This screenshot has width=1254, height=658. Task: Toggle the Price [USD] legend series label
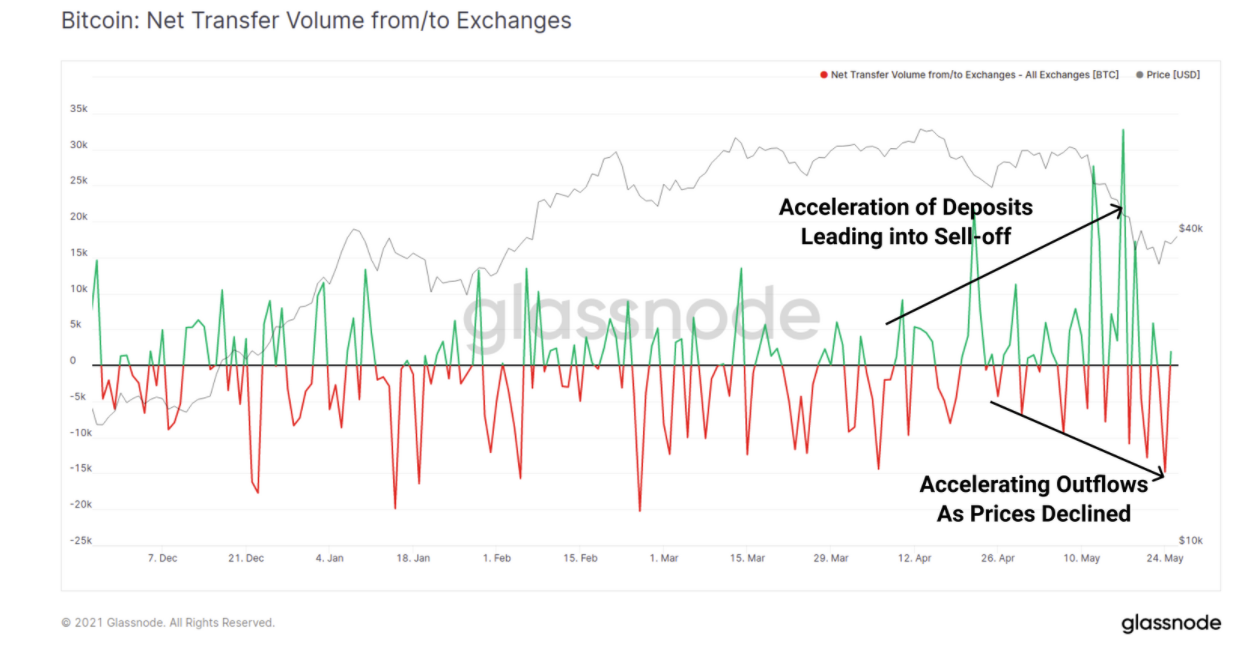pyautogui.click(x=1173, y=75)
